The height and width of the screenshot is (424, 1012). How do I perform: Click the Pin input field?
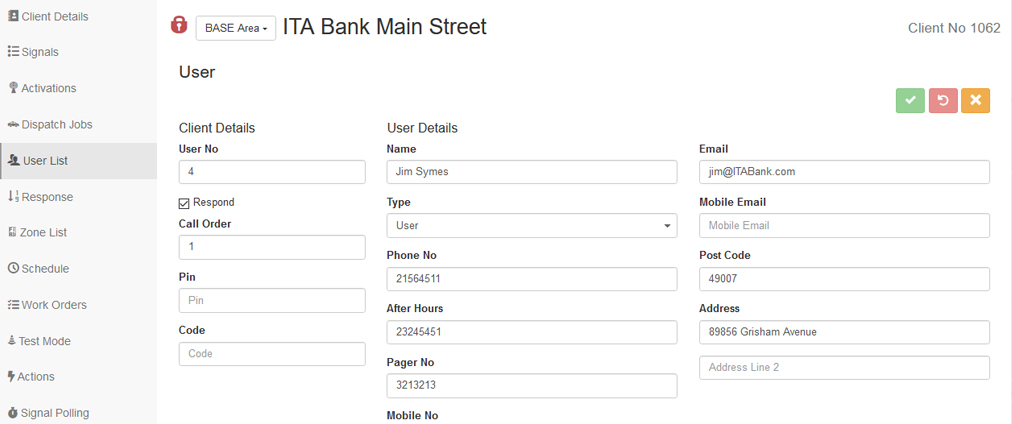coord(272,300)
